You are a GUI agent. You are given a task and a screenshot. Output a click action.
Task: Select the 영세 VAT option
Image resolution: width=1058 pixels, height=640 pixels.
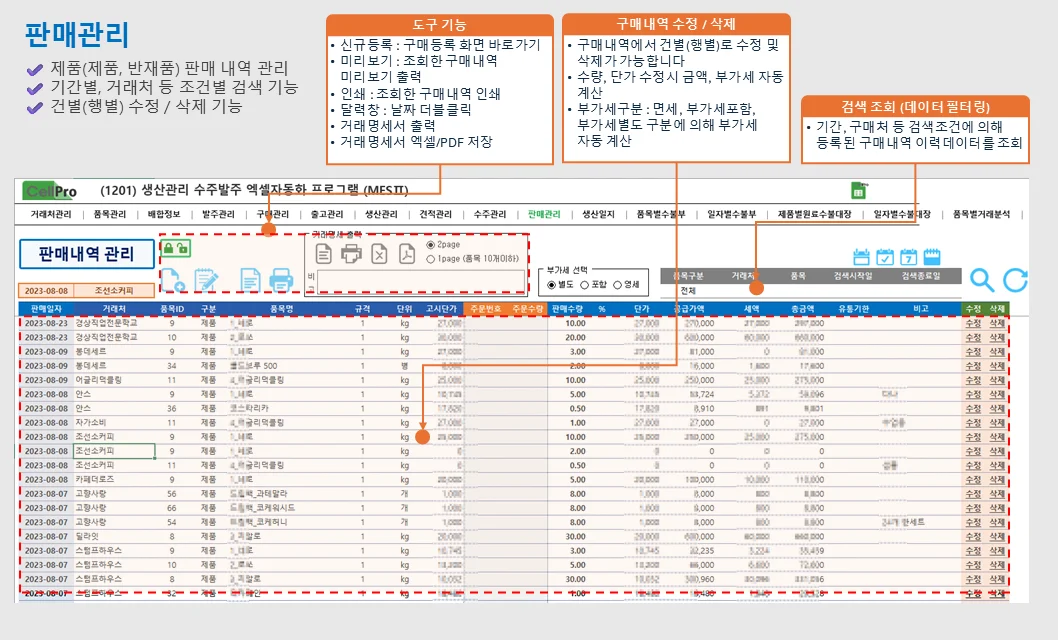[617, 285]
